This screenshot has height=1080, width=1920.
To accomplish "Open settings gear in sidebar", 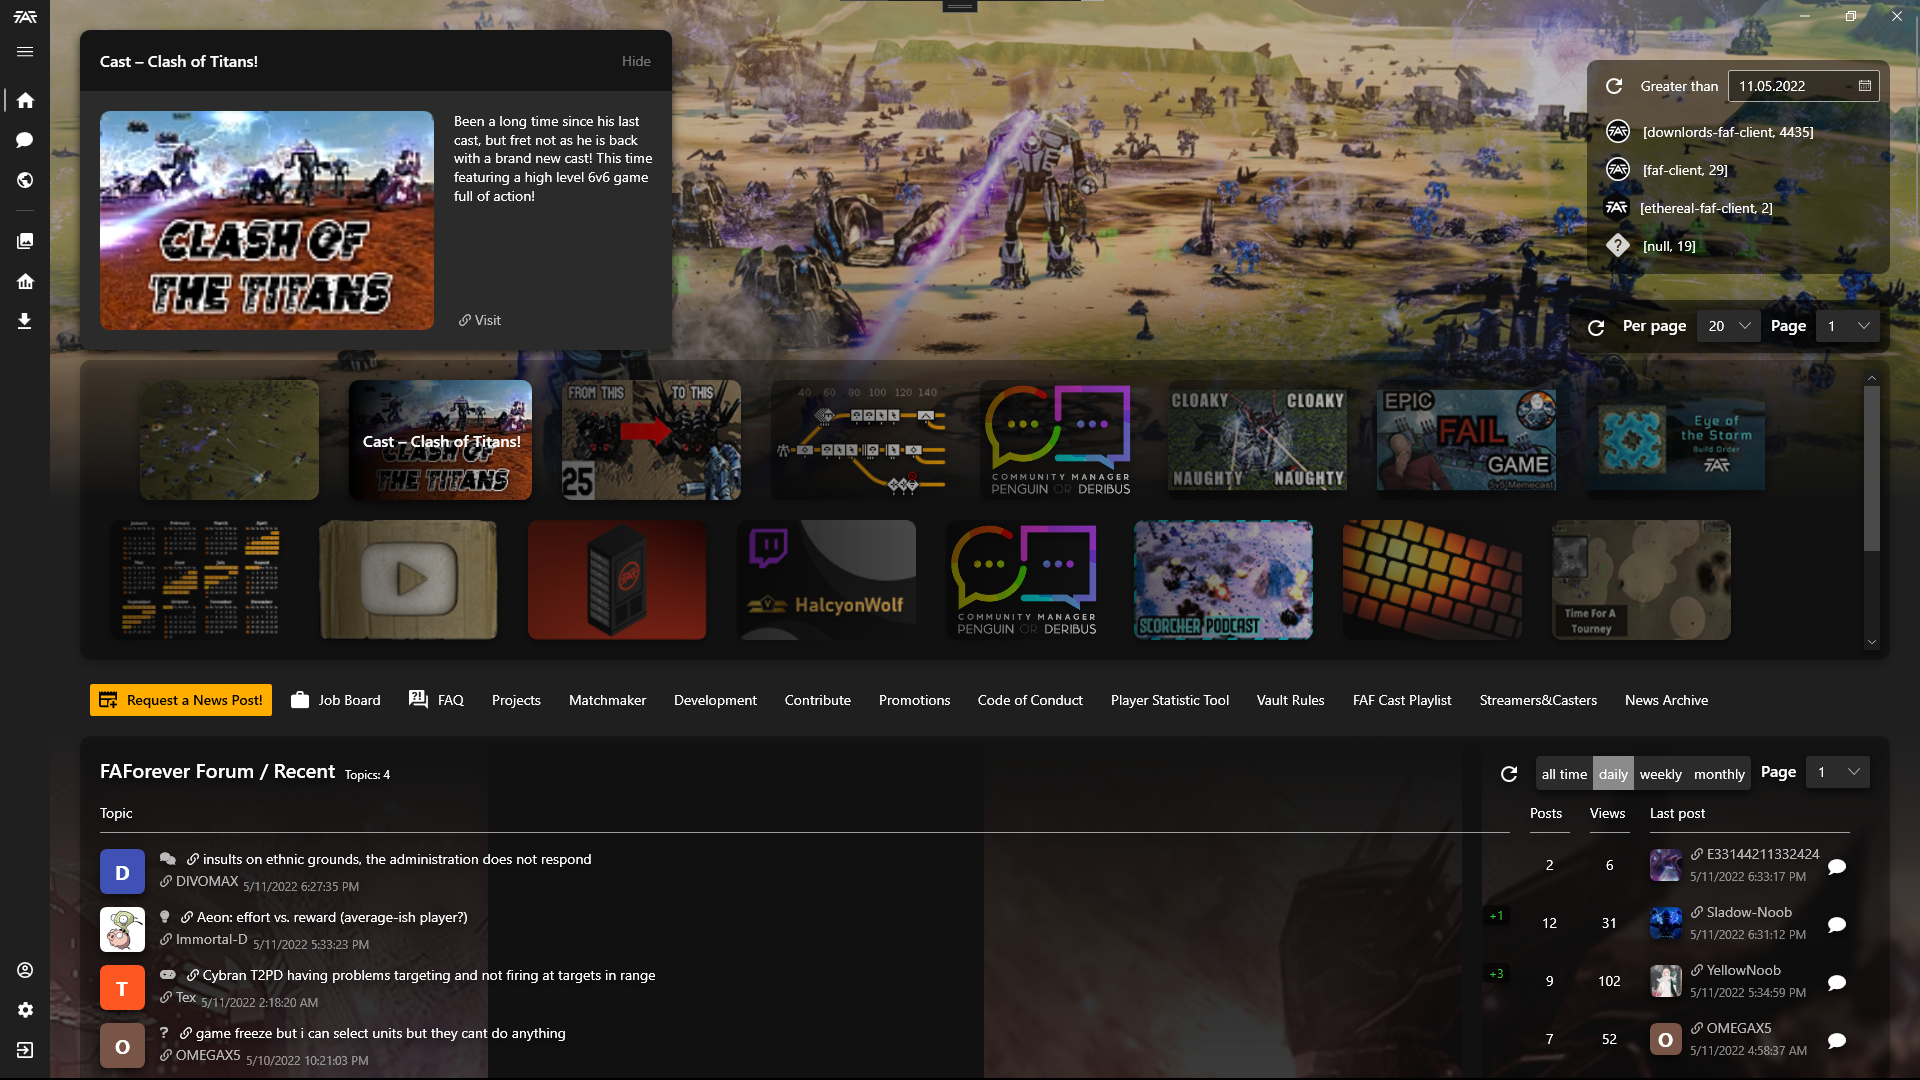I will [25, 1010].
